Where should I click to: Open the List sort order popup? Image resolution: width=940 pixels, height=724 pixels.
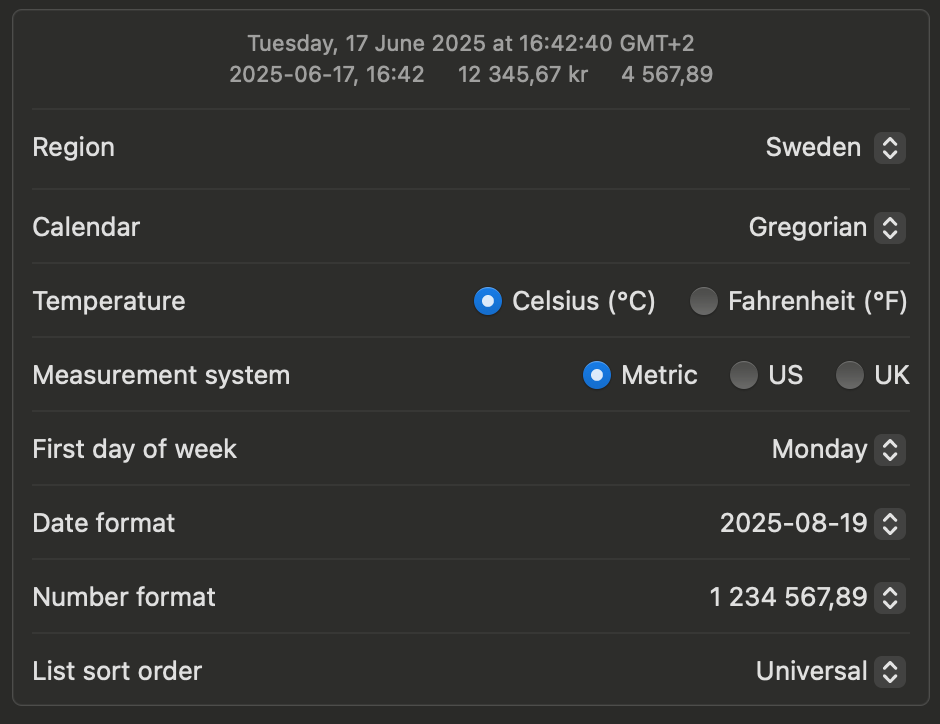click(811, 671)
